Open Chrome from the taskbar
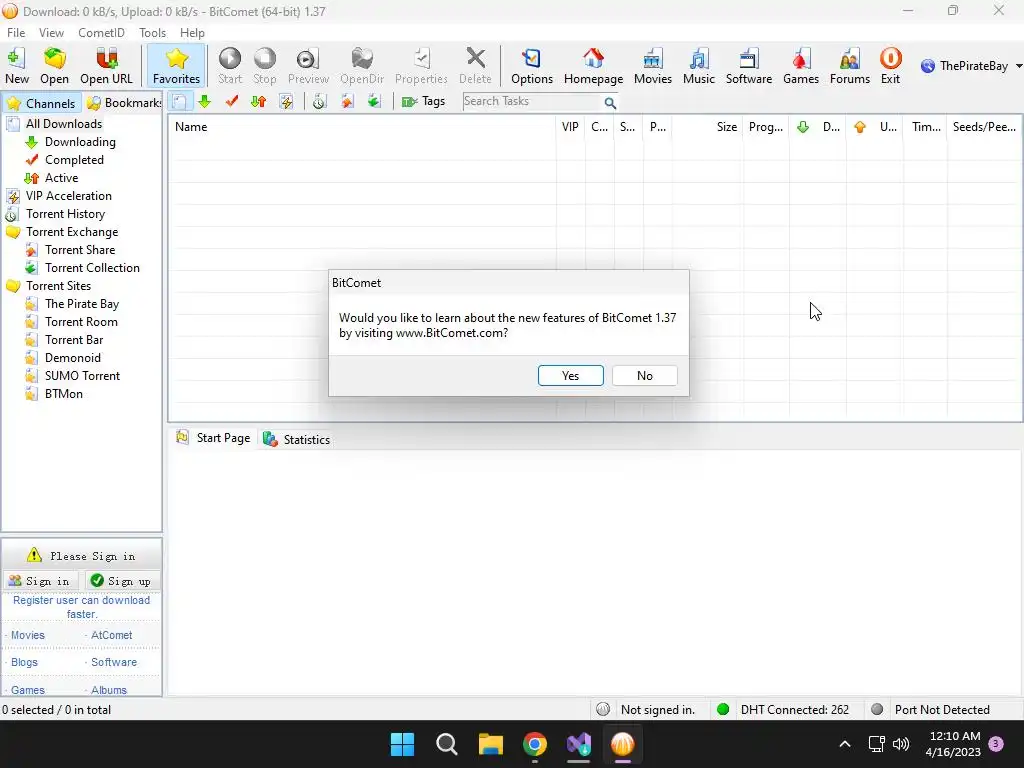Viewport: 1024px width, 768px height. pyautogui.click(x=534, y=744)
